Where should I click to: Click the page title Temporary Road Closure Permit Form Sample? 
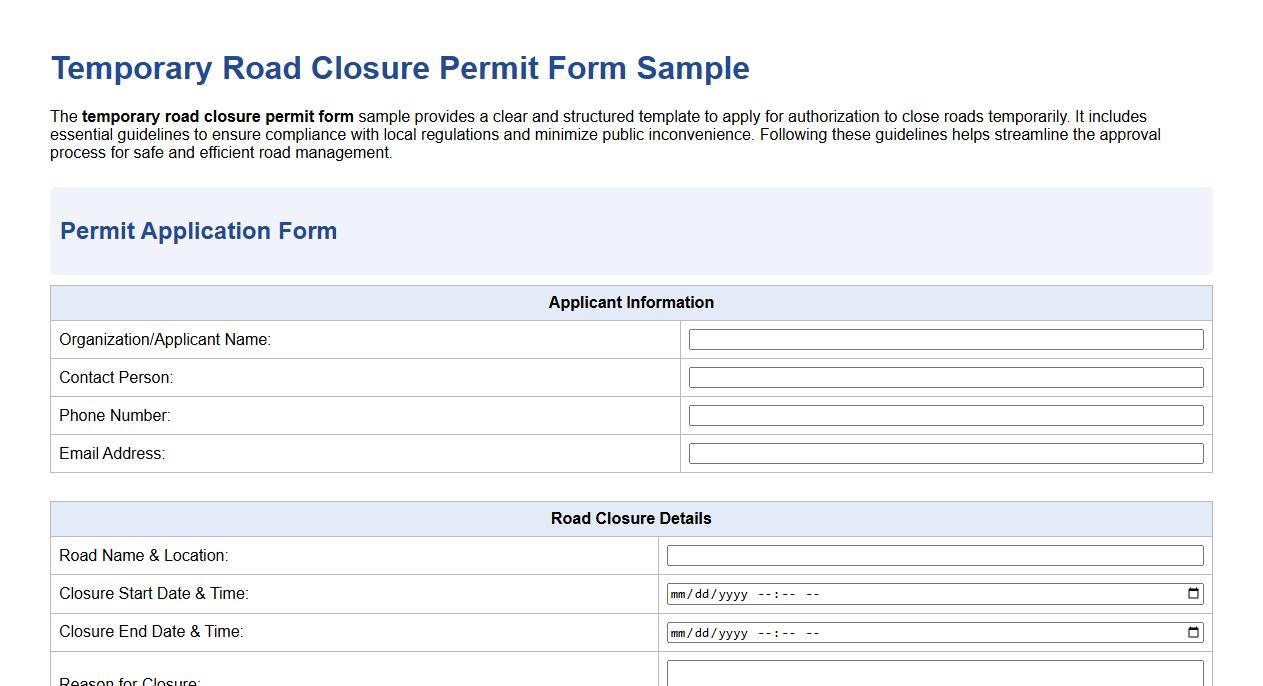pyautogui.click(x=400, y=68)
